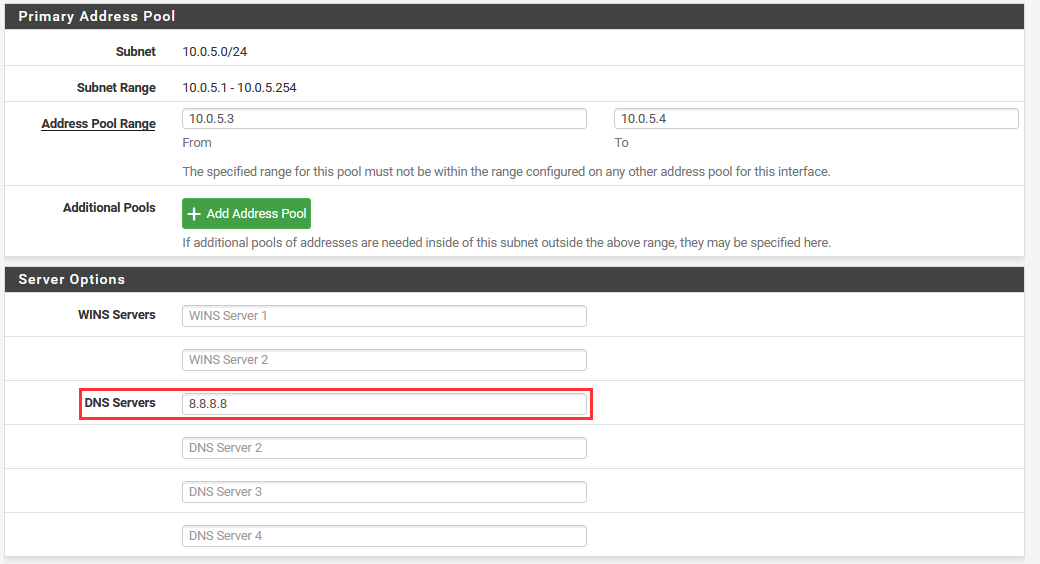Focus the WINS Server 2 field
This screenshot has width=1040, height=564.
pyautogui.click(x=384, y=360)
